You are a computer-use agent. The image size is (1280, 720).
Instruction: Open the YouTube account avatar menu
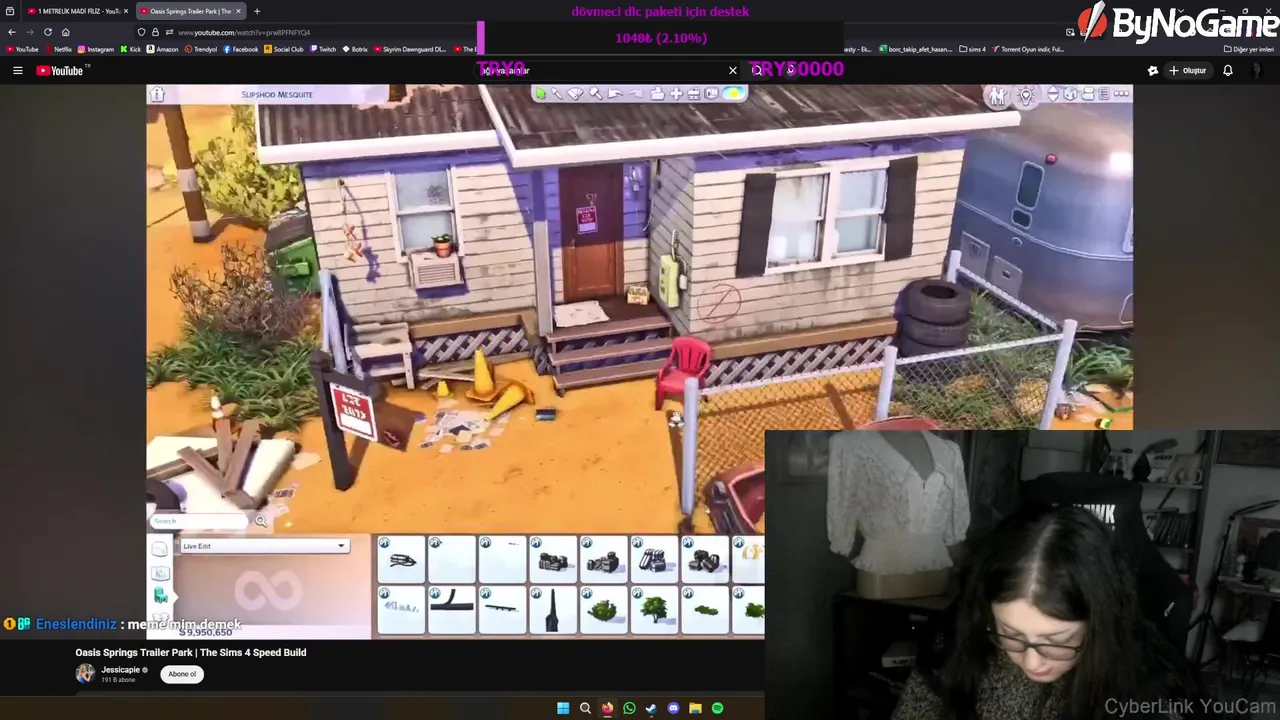tap(1258, 70)
